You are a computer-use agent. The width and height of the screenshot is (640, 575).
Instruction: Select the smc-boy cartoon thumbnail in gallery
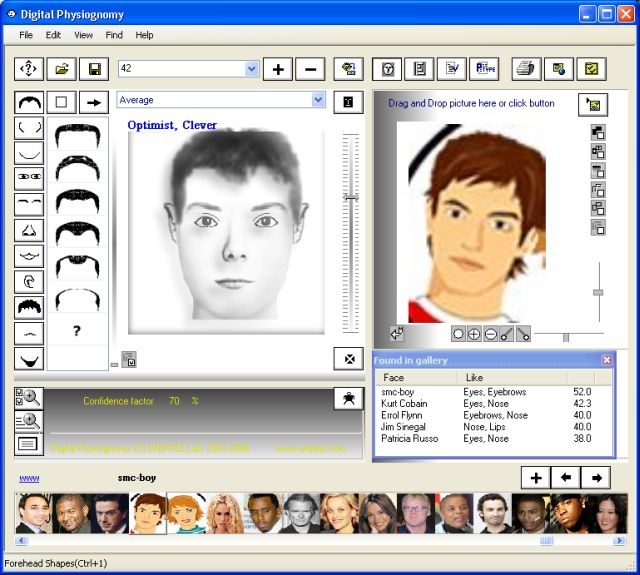click(148, 513)
